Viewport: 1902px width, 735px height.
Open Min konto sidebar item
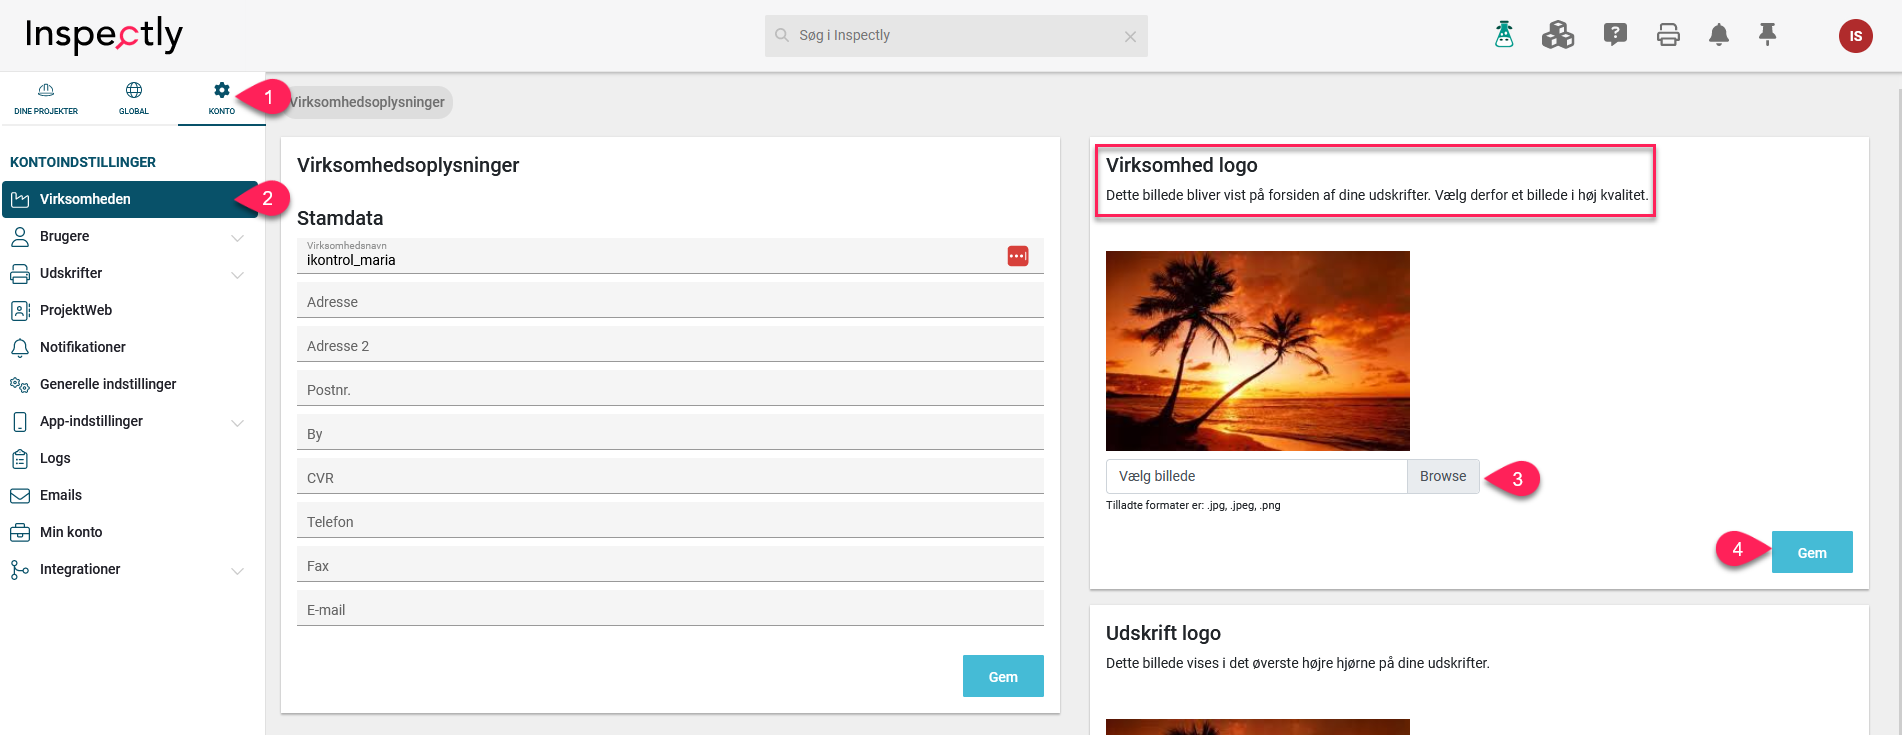tap(130, 532)
